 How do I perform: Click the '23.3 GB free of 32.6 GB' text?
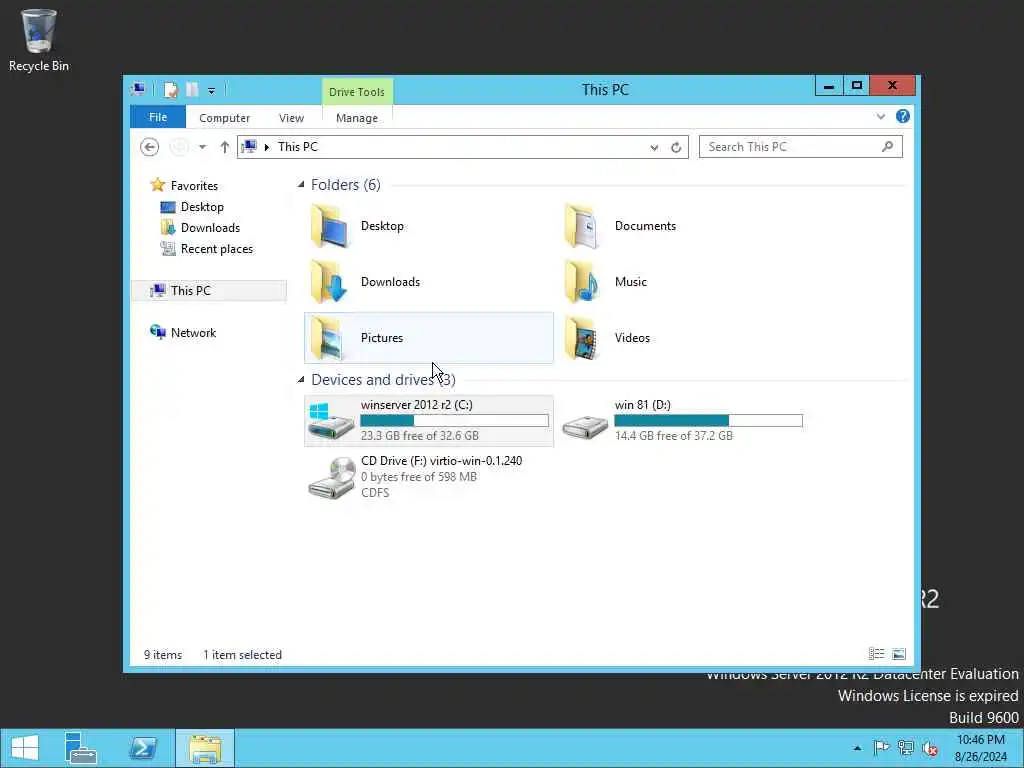tap(419, 436)
